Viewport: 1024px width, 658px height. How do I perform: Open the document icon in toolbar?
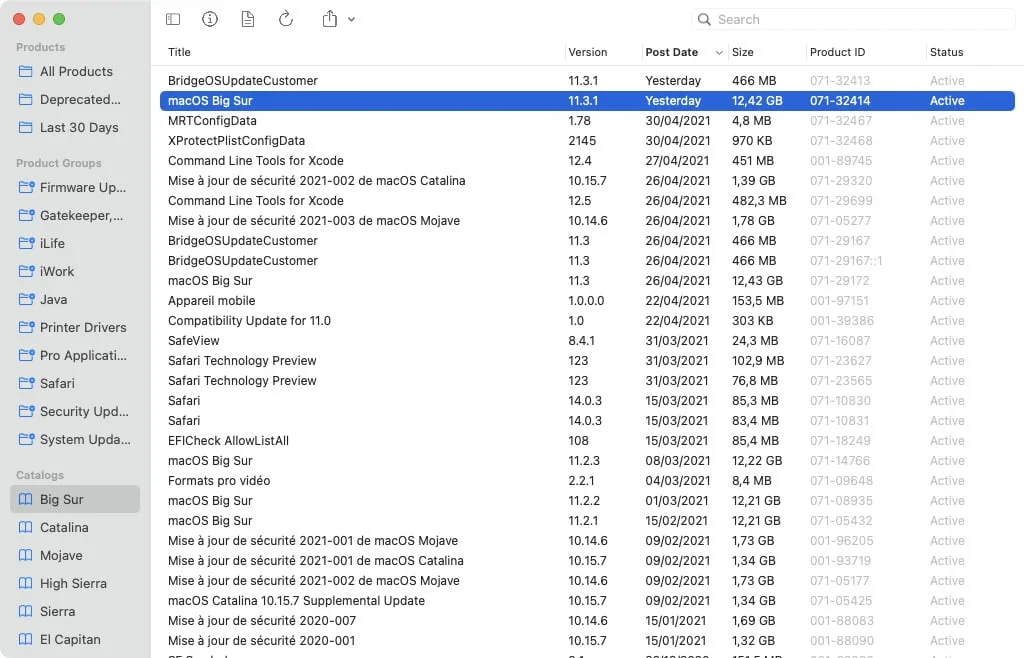(x=248, y=19)
